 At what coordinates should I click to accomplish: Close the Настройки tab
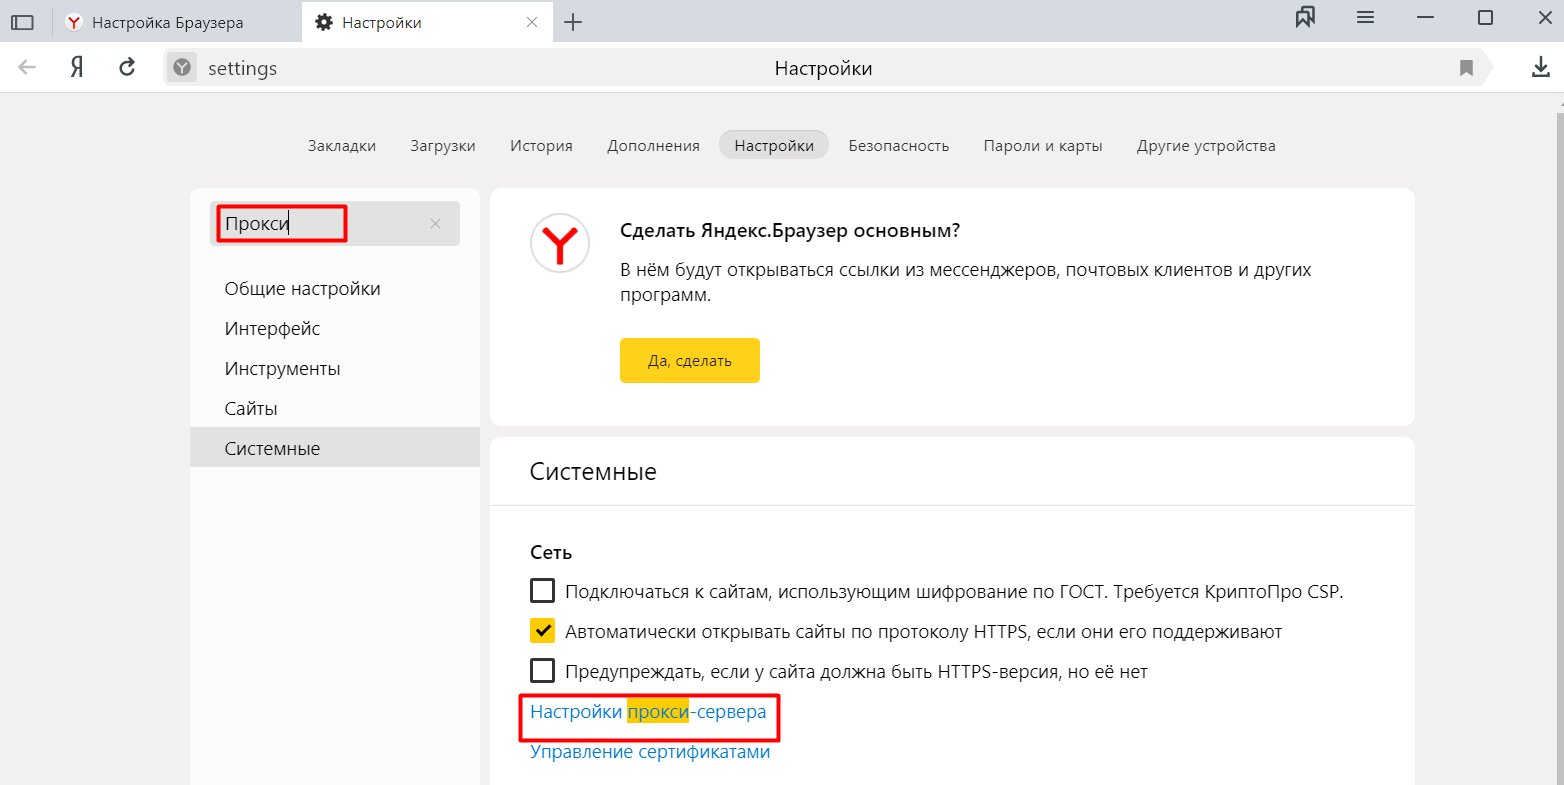tap(532, 22)
